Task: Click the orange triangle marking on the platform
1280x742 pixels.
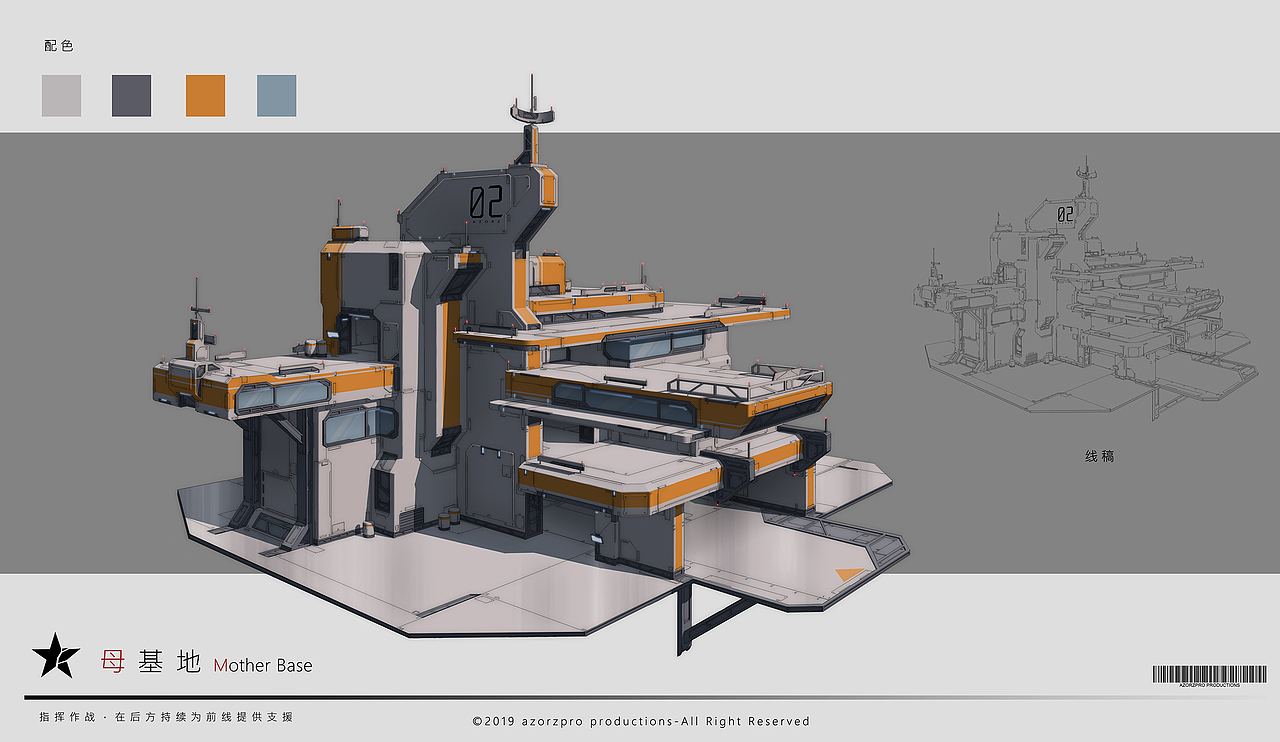Action: (x=850, y=574)
